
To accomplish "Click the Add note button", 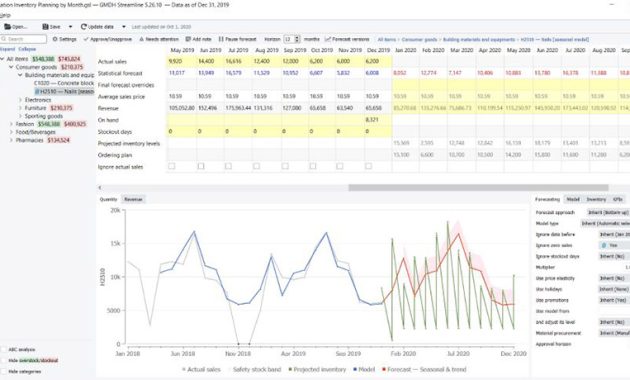I will 198,39.
